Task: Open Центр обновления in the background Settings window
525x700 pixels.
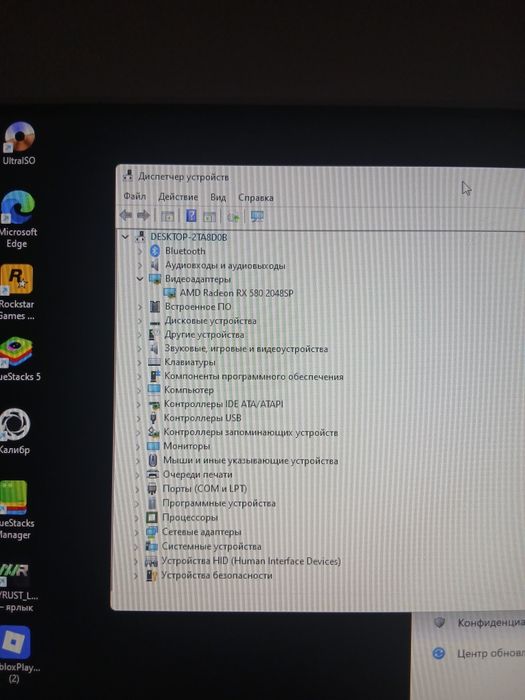Action: click(x=491, y=654)
